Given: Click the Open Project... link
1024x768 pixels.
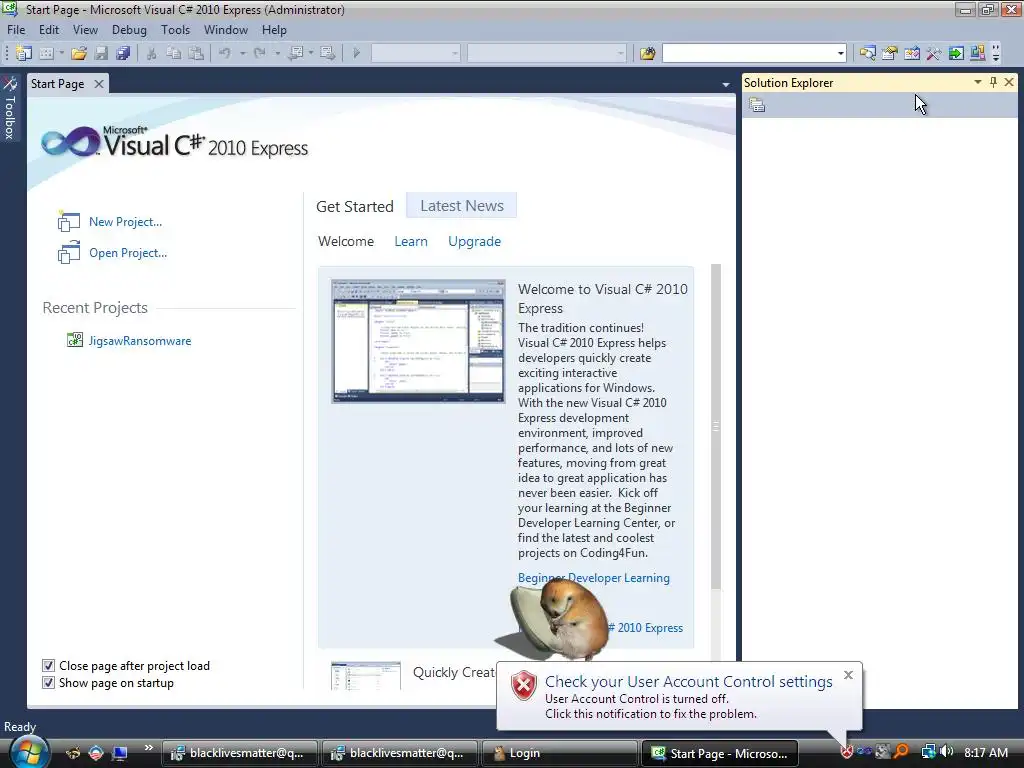Looking at the screenshot, I should [128, 253].
